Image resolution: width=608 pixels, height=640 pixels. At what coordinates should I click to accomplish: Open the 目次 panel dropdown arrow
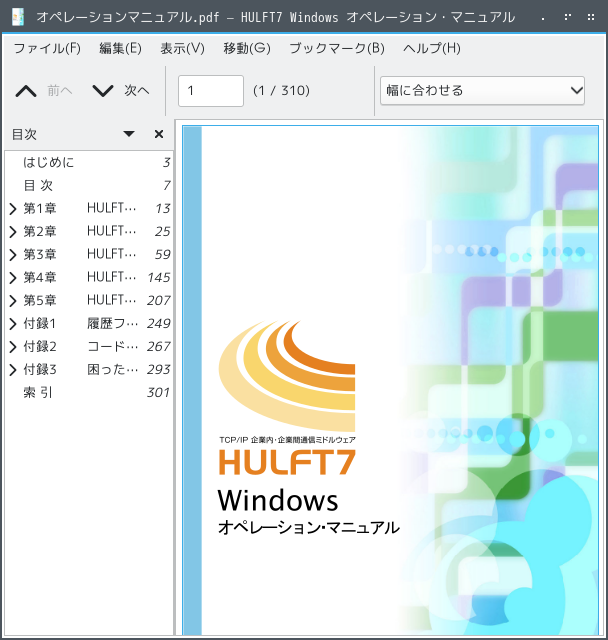pyautogui.click(x=129, y=134)
